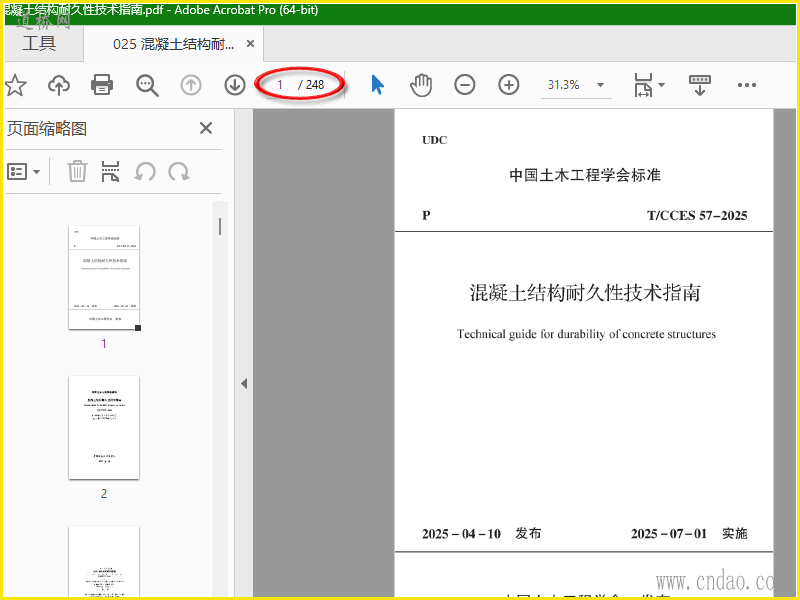Viewport: 800px width, 600px height.
Task: Open the more tools ellipsis
Action: pyautogui.click(x=747, y=85)
